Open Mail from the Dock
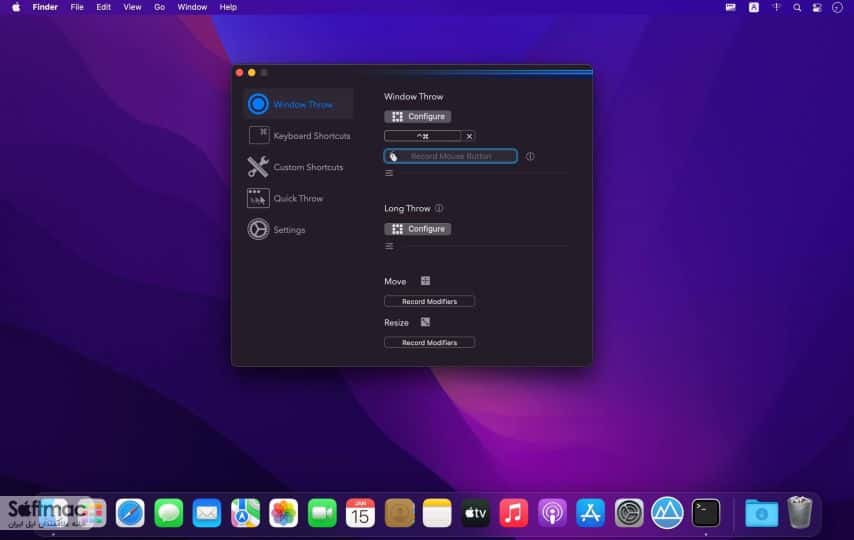 tap(207, 513)
